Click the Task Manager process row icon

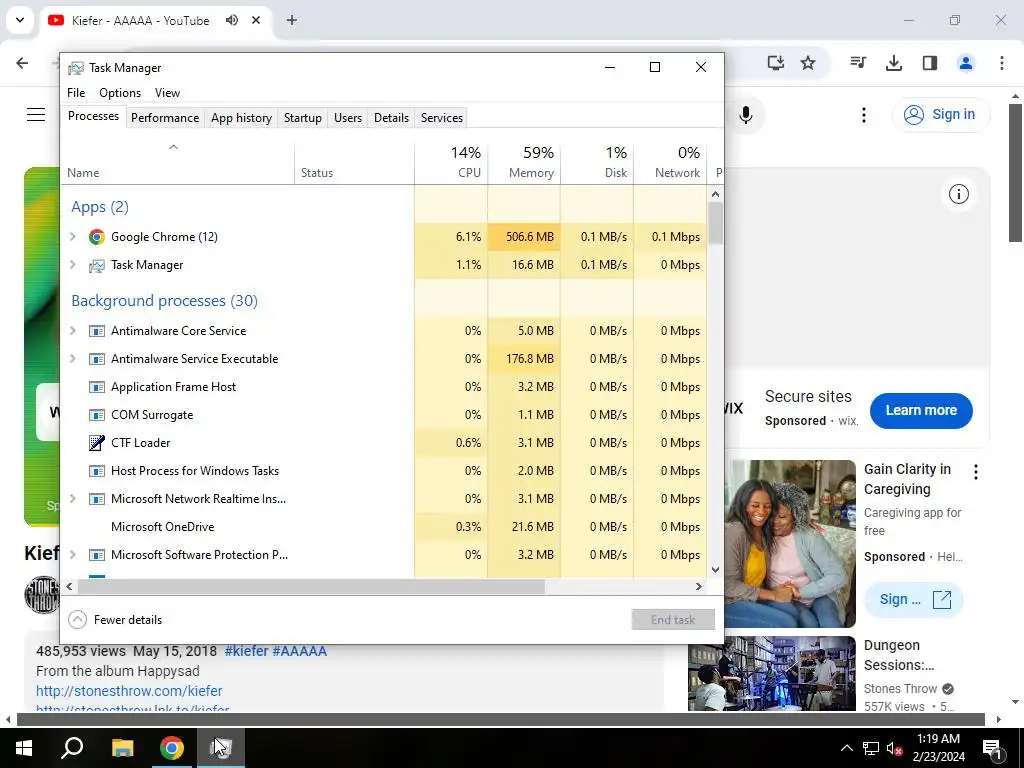97,265
